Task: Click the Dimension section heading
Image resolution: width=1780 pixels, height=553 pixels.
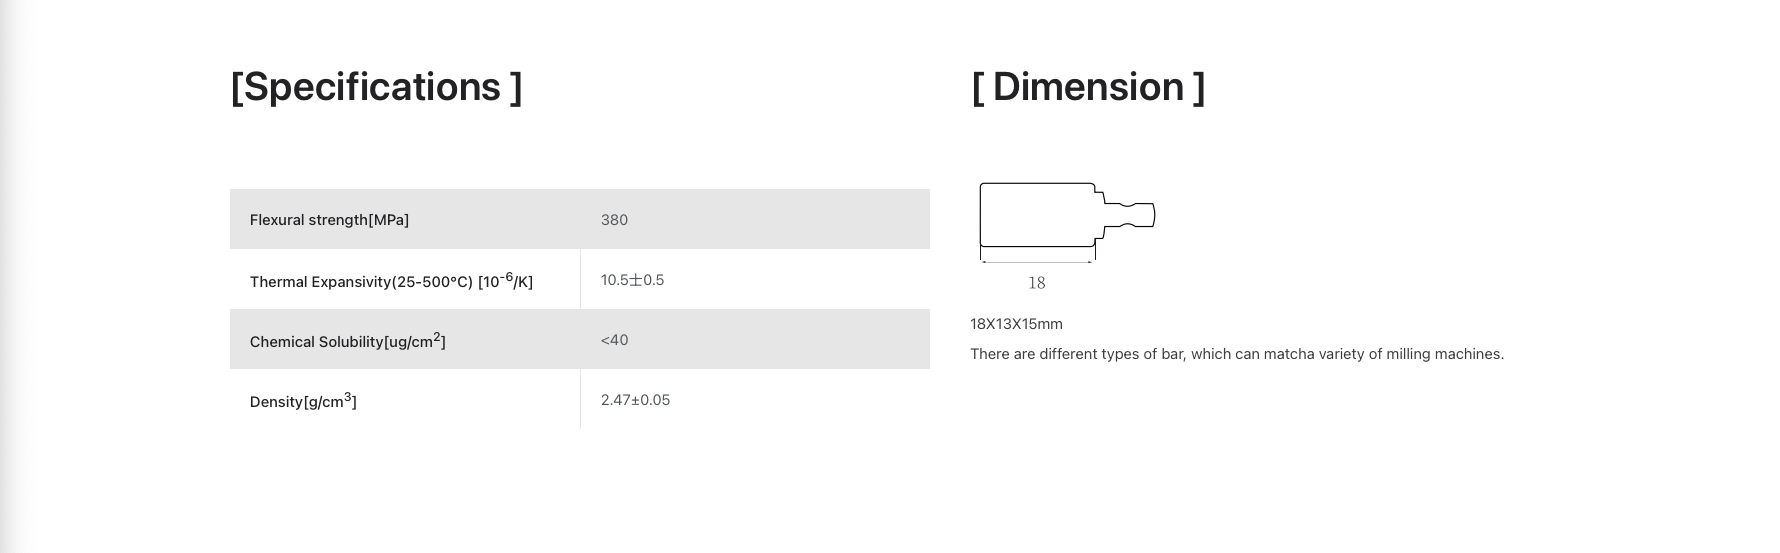Action: click(x=1087, y=87)
